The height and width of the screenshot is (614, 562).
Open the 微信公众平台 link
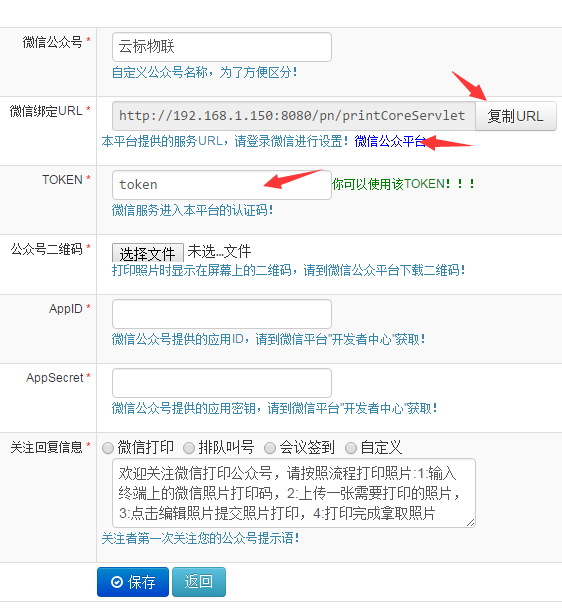point(390,141)
